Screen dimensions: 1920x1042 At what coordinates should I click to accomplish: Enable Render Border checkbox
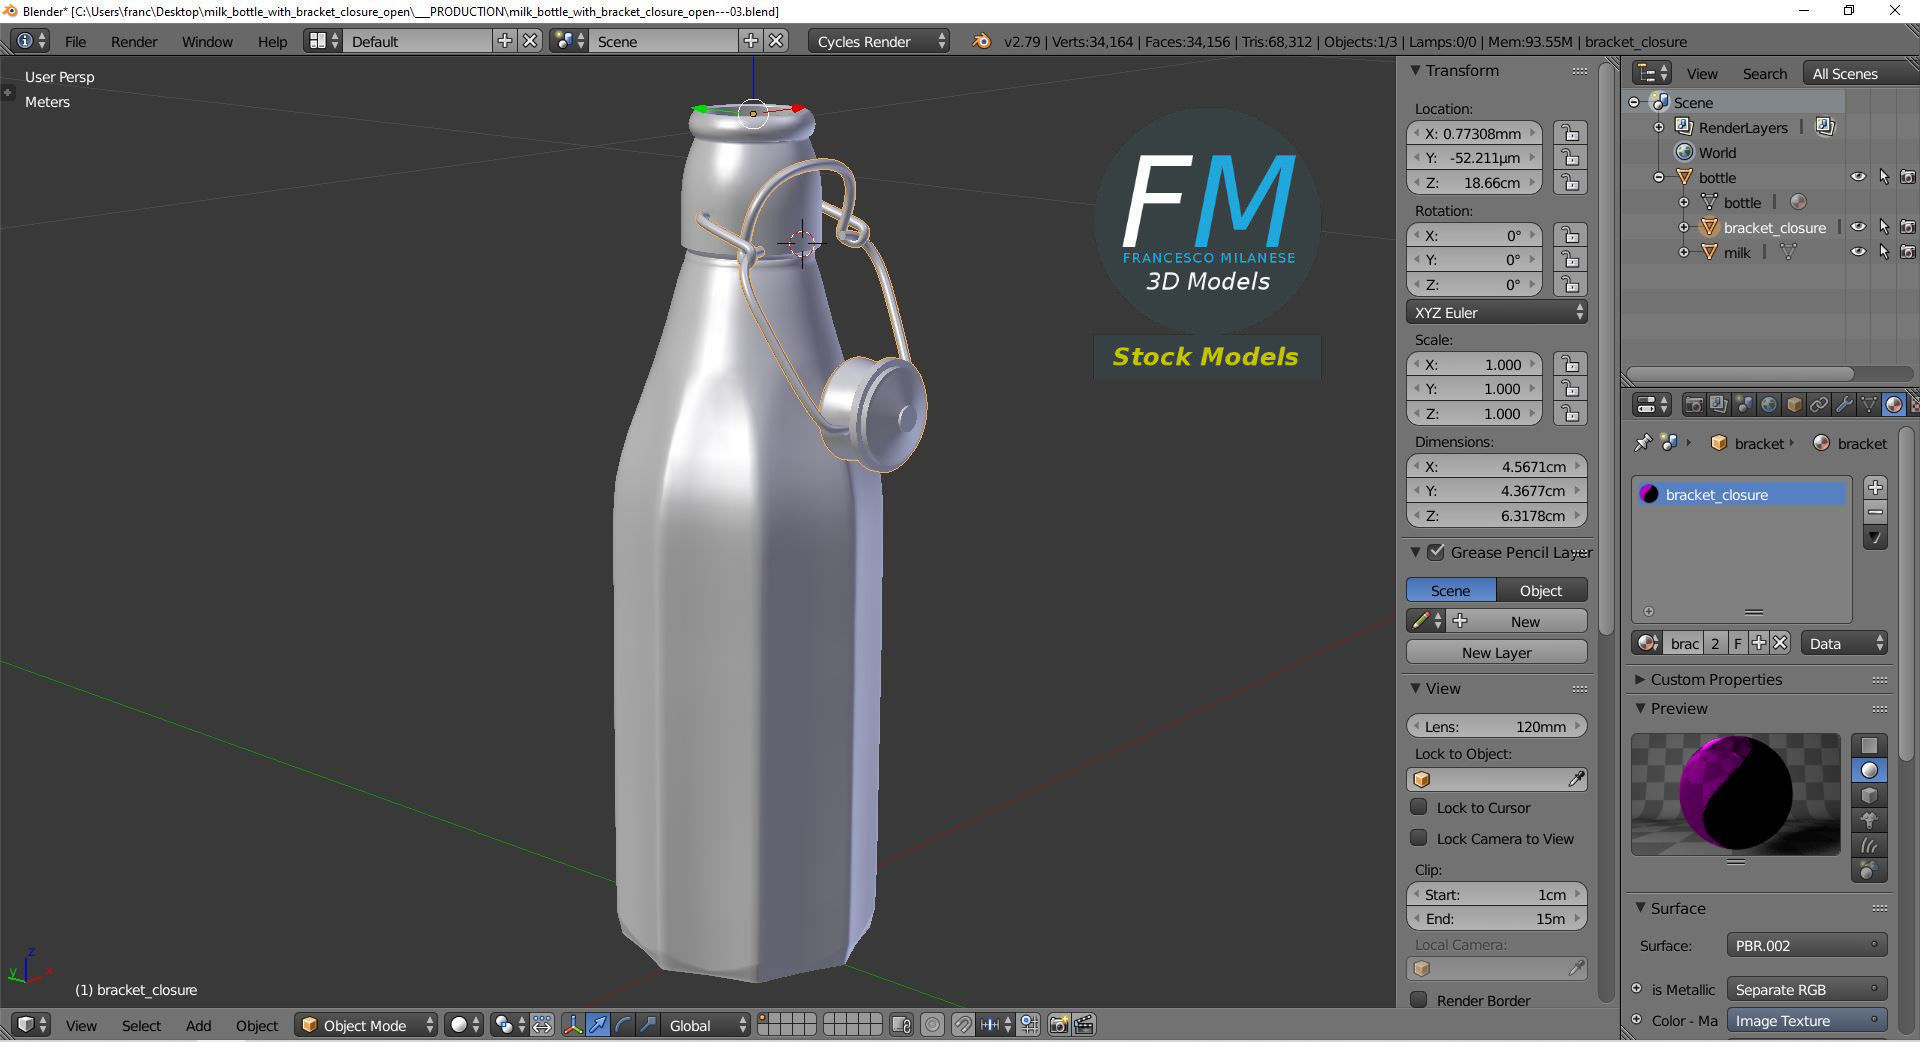(1418, 1000)
